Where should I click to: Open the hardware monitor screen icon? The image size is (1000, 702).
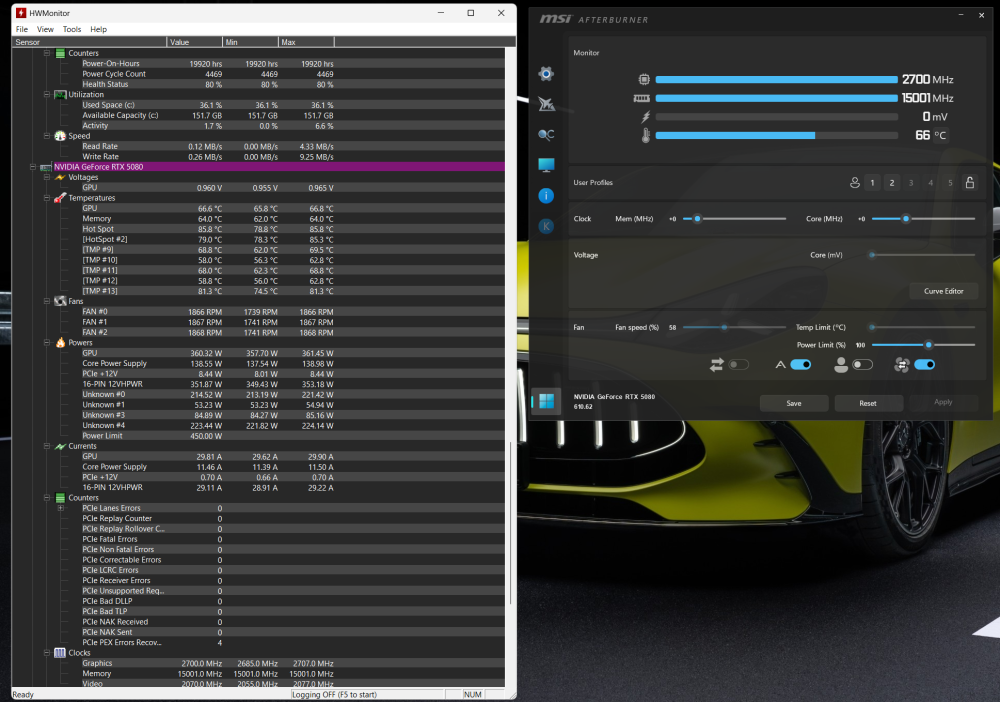click(546, 165)
